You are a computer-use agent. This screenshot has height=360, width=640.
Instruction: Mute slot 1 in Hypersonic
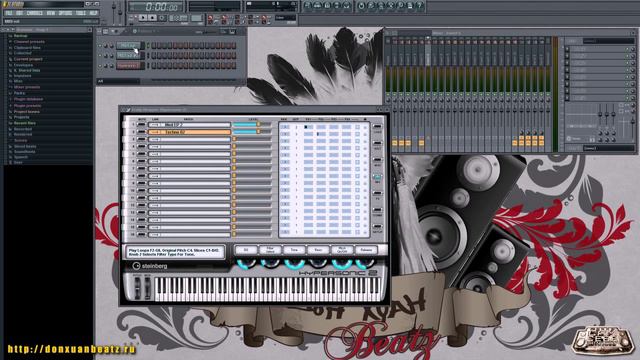click(x=141, y=124)
